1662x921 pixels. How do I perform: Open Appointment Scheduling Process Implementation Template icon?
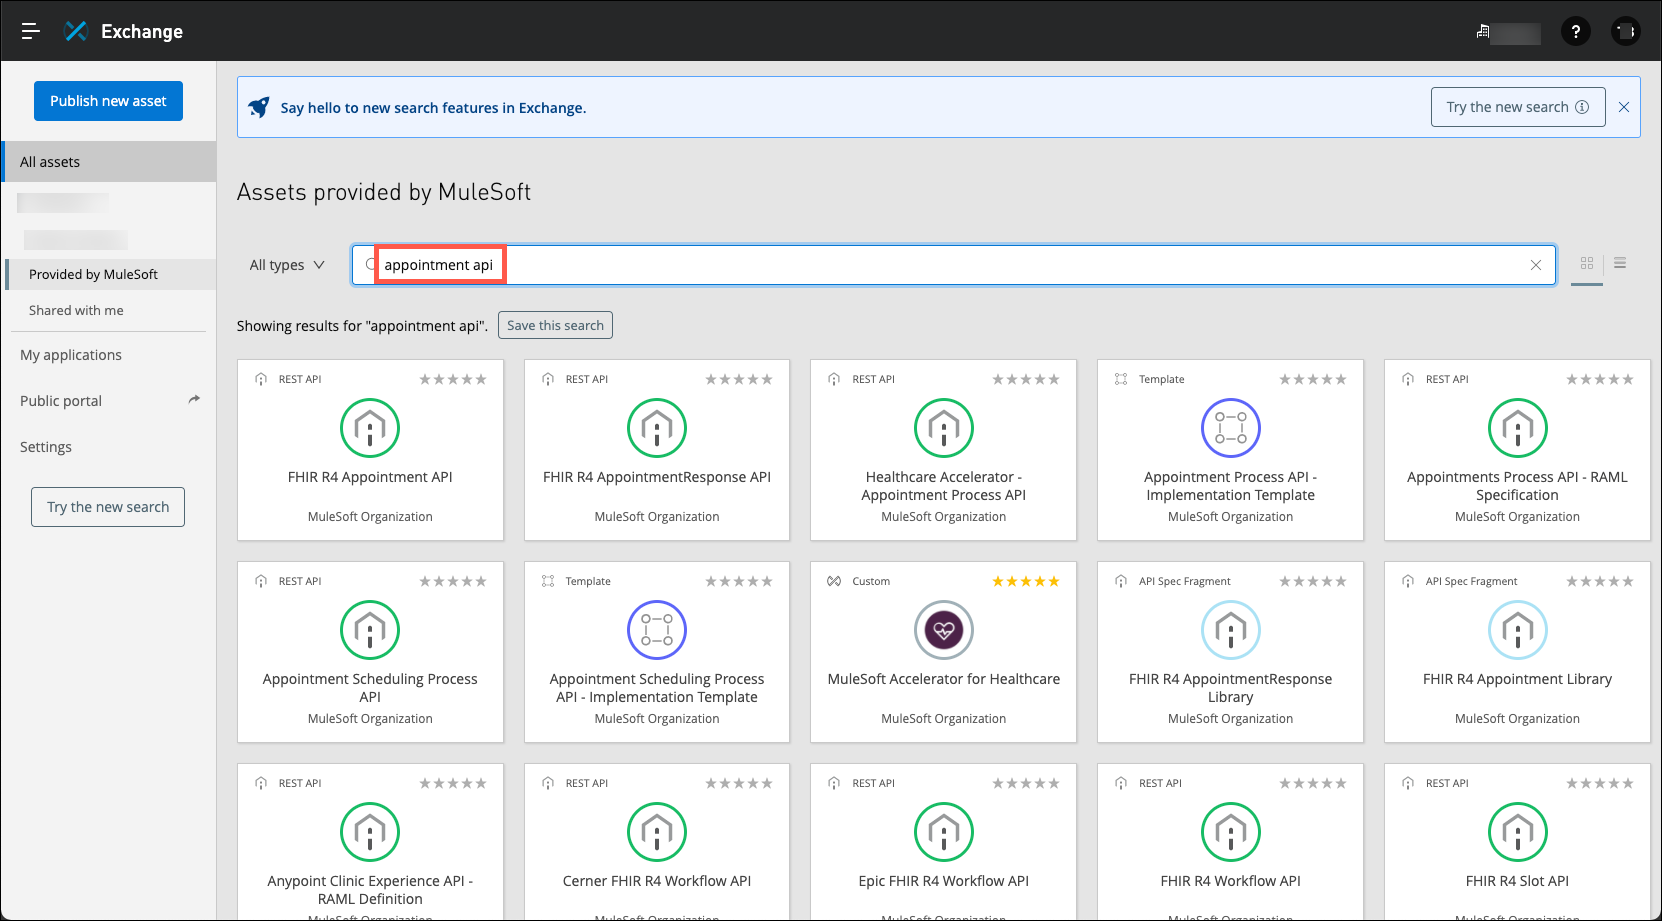pyautogui.click(x=657, y=630)
